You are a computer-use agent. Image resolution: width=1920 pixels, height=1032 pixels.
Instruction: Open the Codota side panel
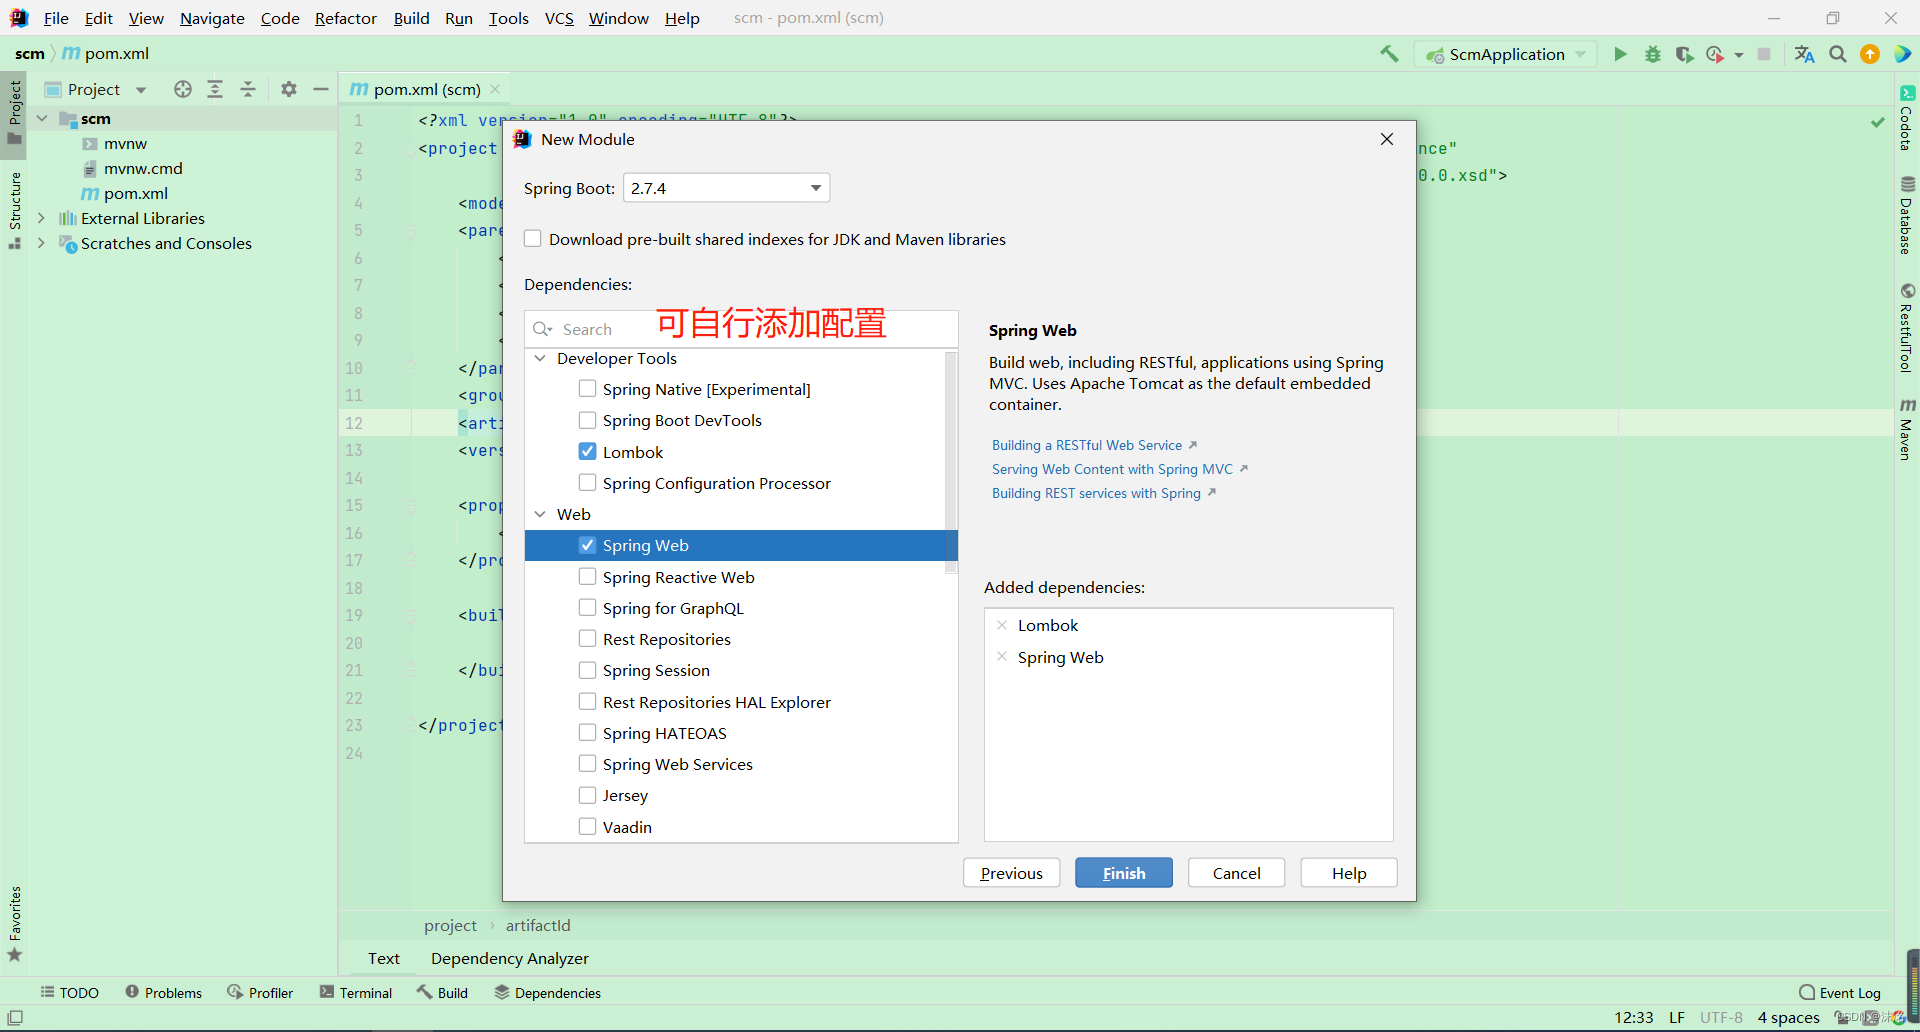[x=1907, y=118]
